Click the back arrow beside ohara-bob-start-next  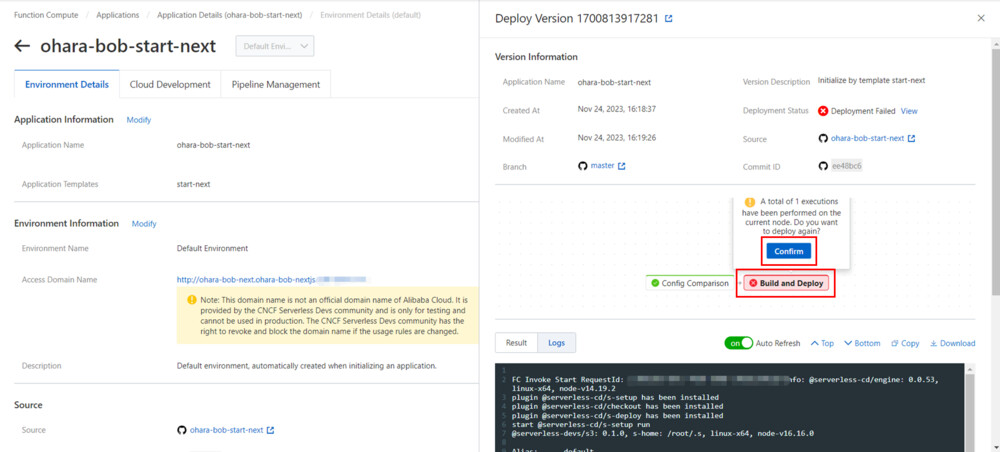coord(22,46)
